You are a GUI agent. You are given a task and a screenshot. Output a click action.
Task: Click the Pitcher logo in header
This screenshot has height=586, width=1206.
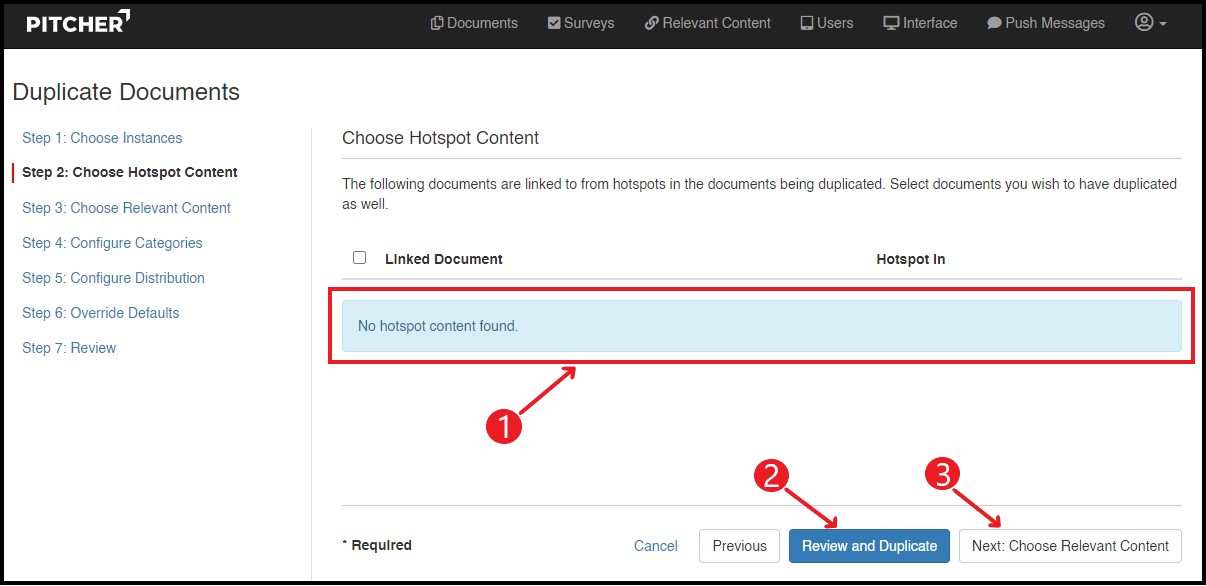(78, 23)
